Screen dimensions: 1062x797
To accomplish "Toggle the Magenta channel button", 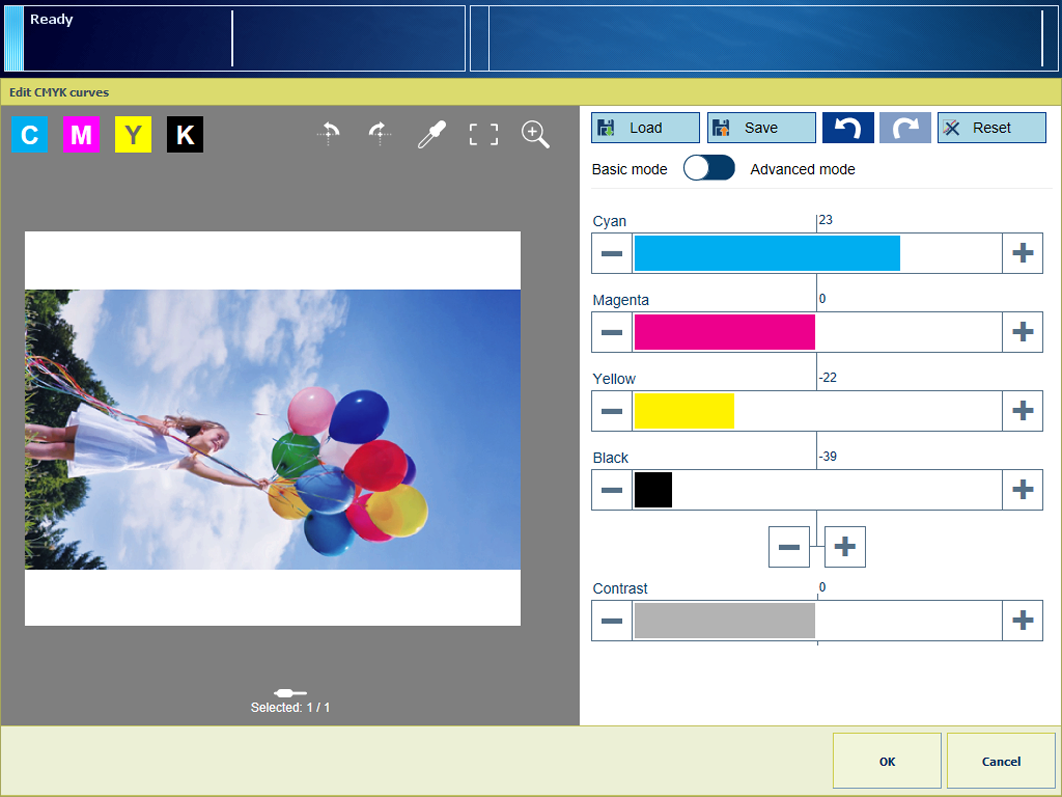I will click(81, 135).
